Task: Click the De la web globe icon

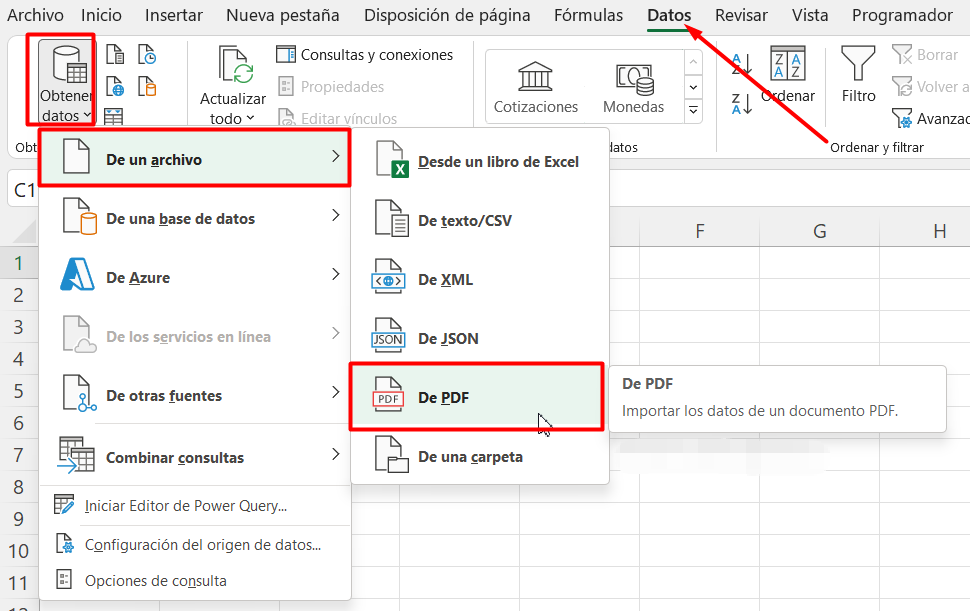Action: click(115, 85)
